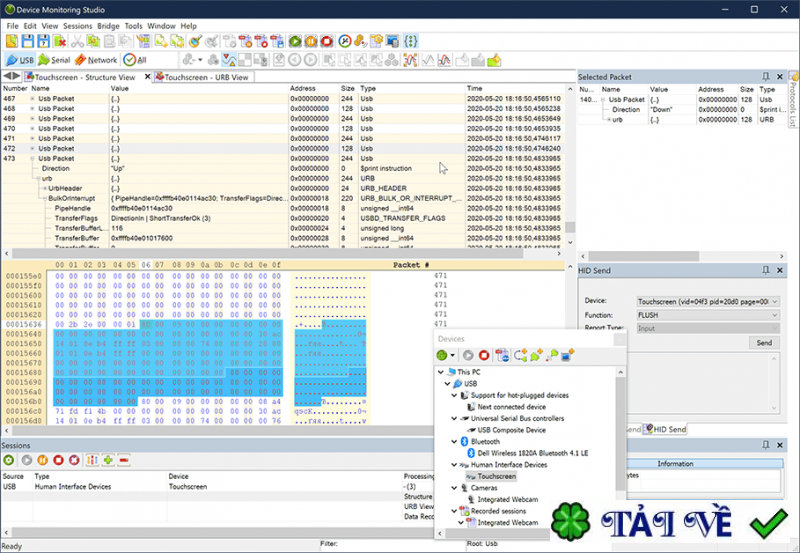Select Usb Packet row number 470
Image resolution: width=800 pixels, height=553 pixels.
point(56,129)
